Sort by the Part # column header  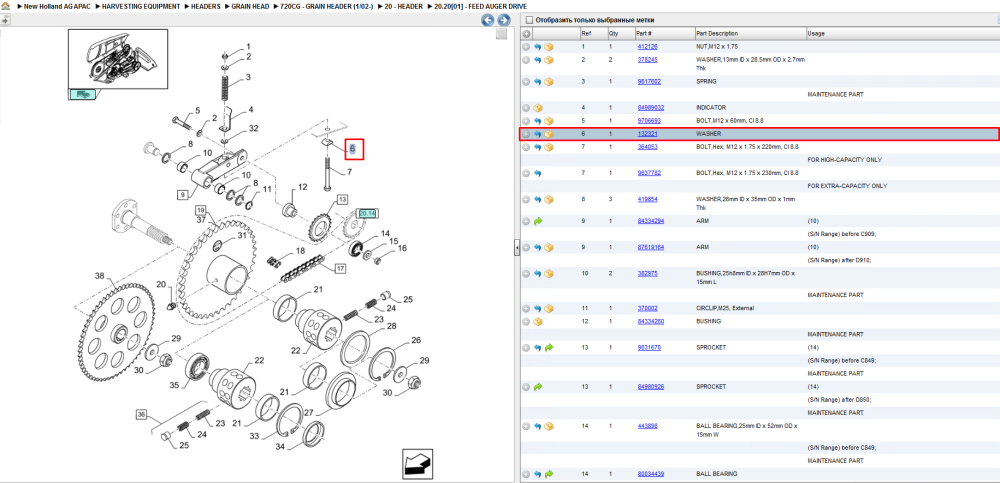click(x=643, y=34)
